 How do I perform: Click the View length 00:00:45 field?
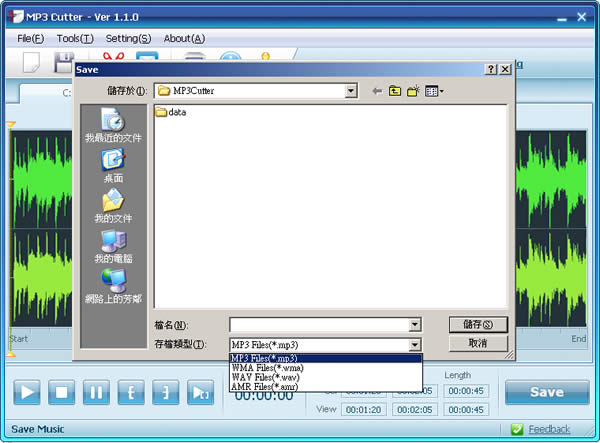pos(466,410)
